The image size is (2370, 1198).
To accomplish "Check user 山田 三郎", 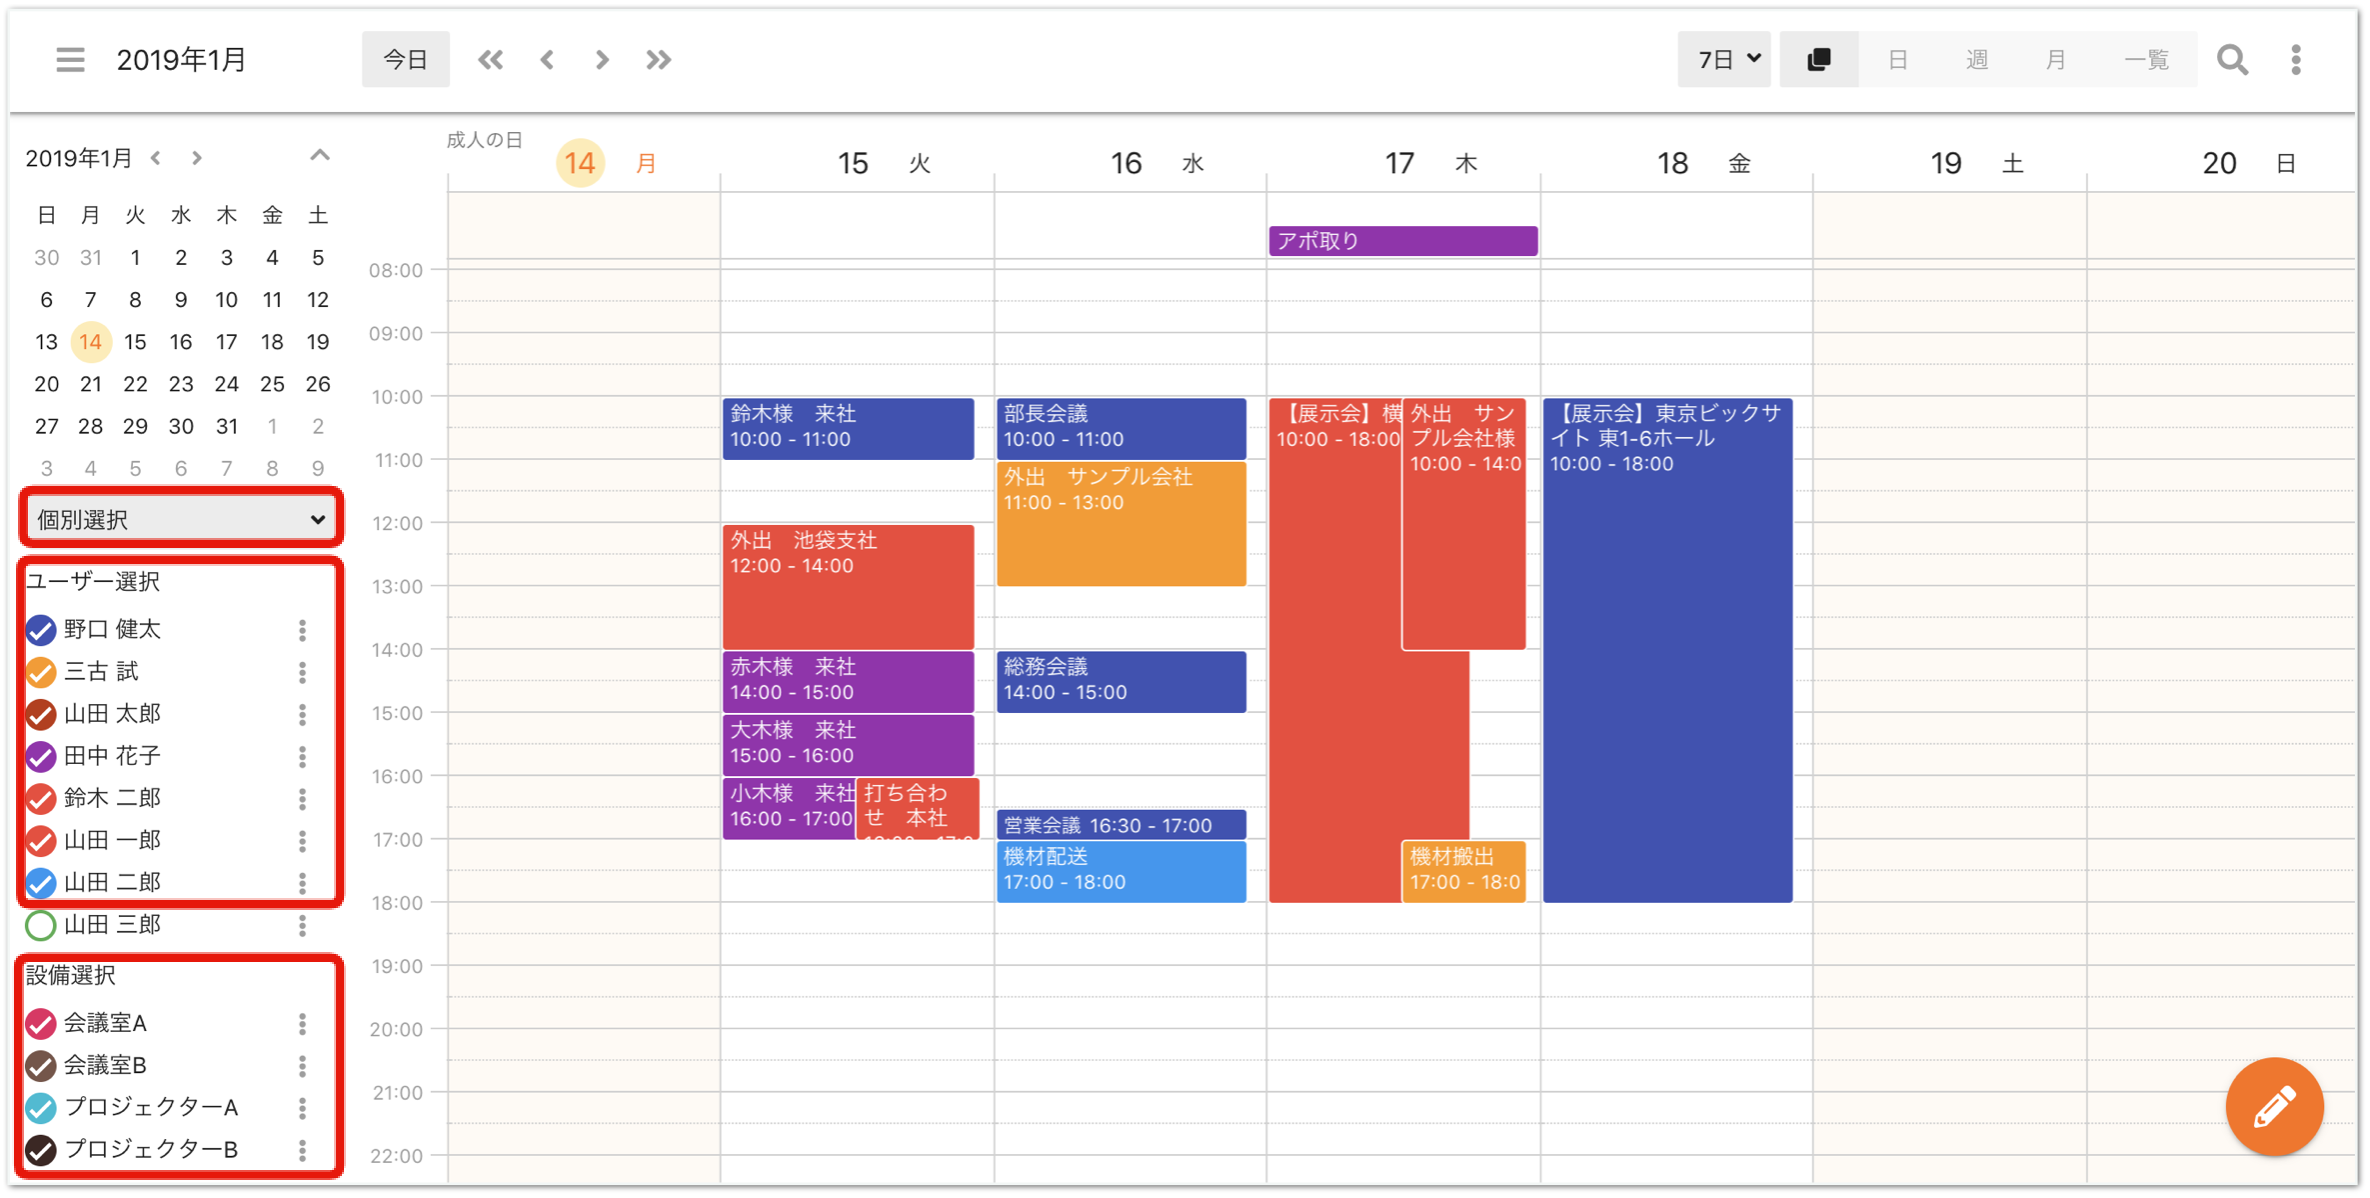I will 41,925.
